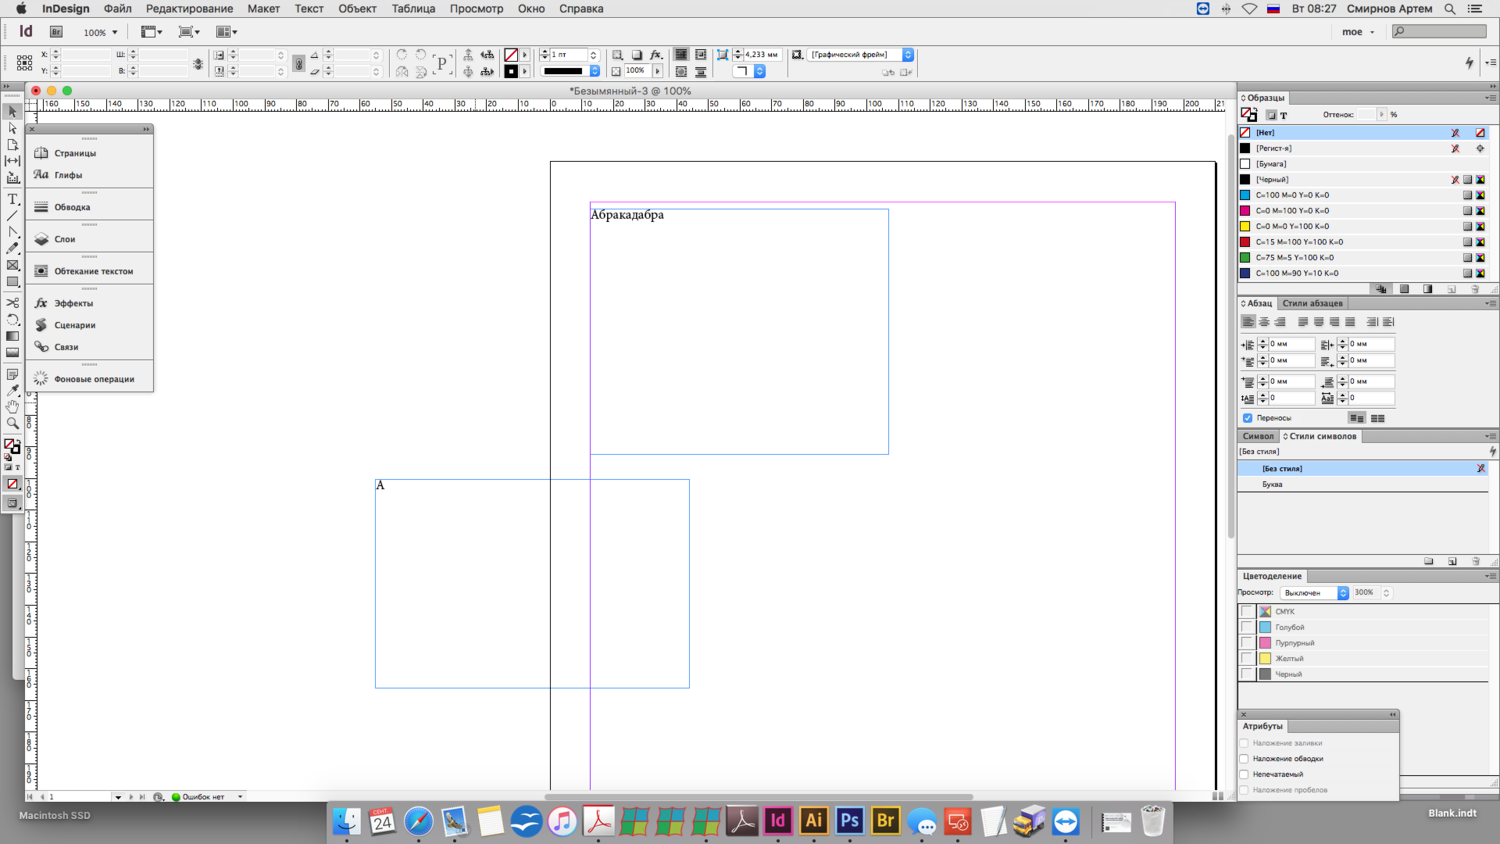
Task: Select the Type tool in toolbox
Action: 13,199
